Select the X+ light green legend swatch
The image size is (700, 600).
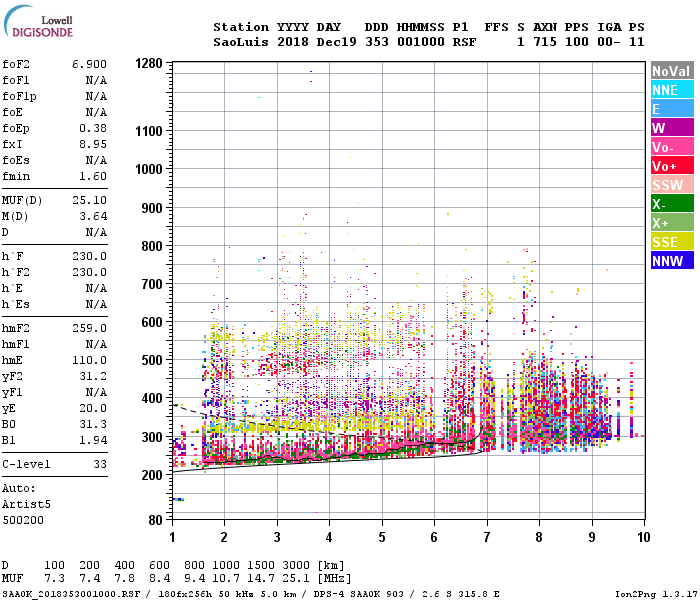(672, 223)
